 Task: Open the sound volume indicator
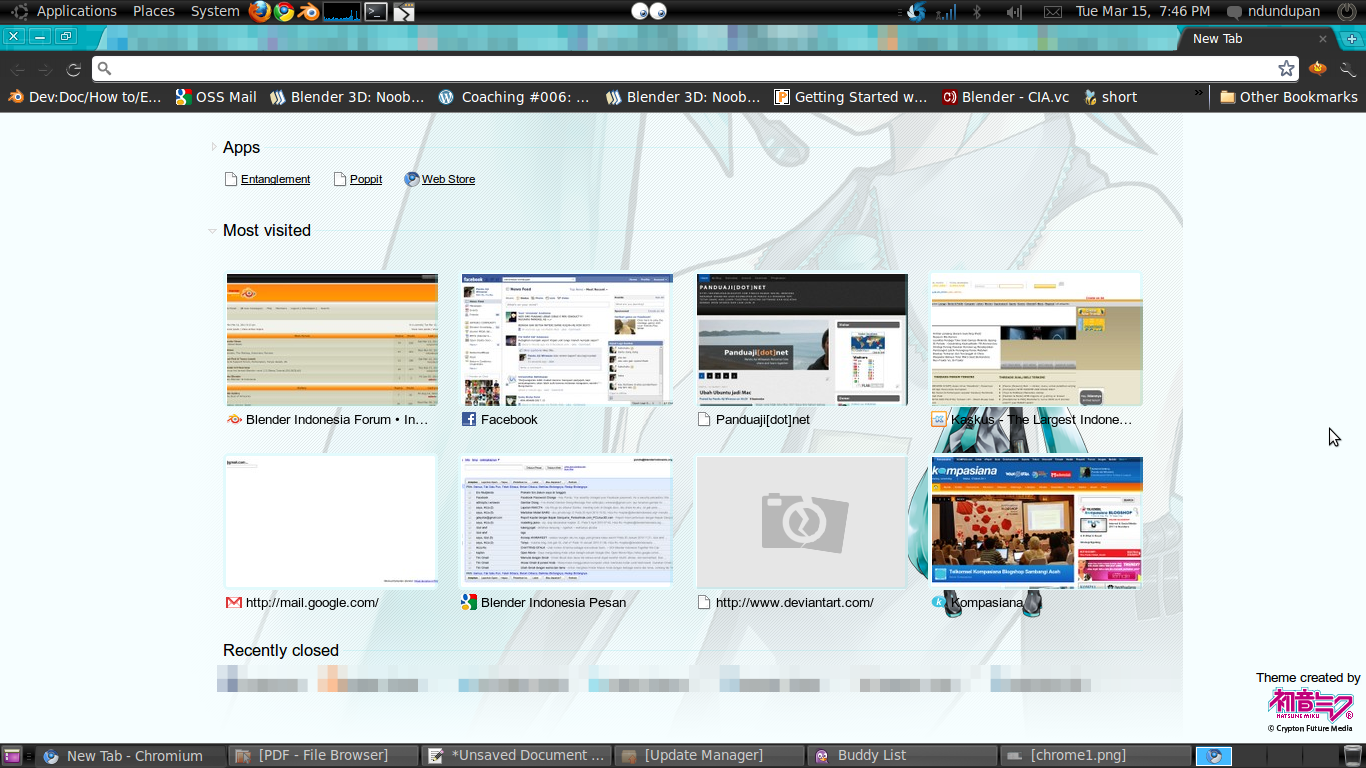tap(1014, 12)
